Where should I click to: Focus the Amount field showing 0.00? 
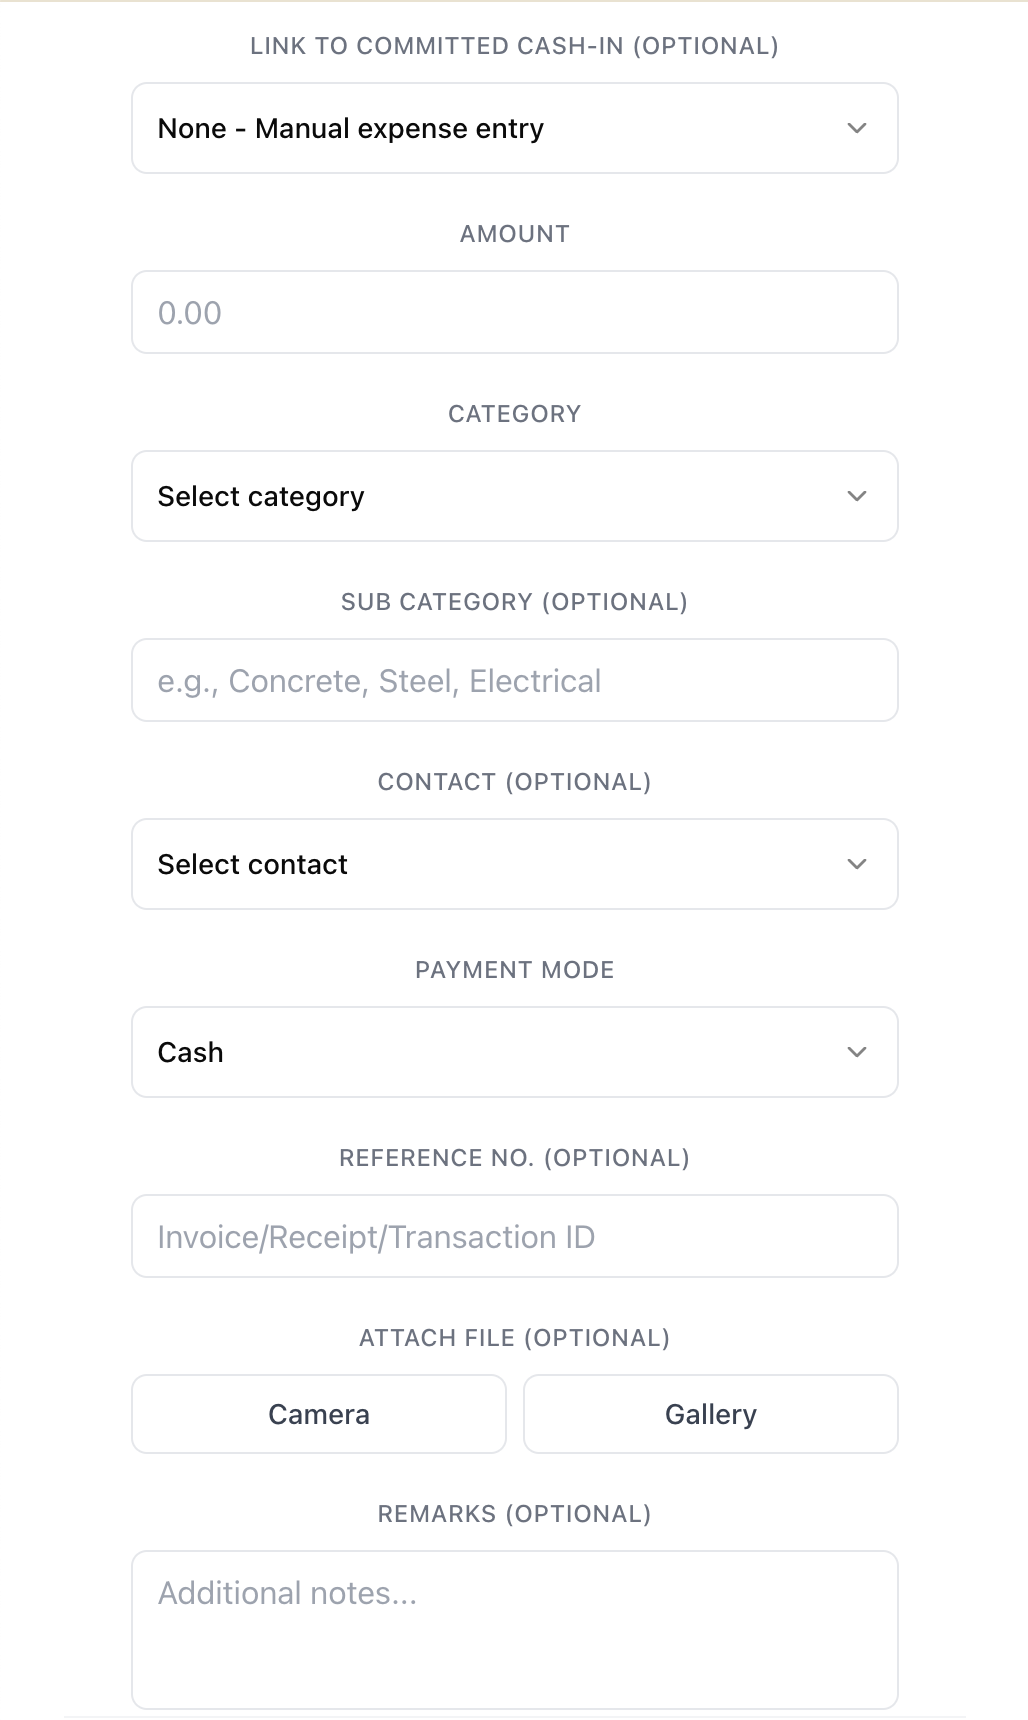click(514, 312)
